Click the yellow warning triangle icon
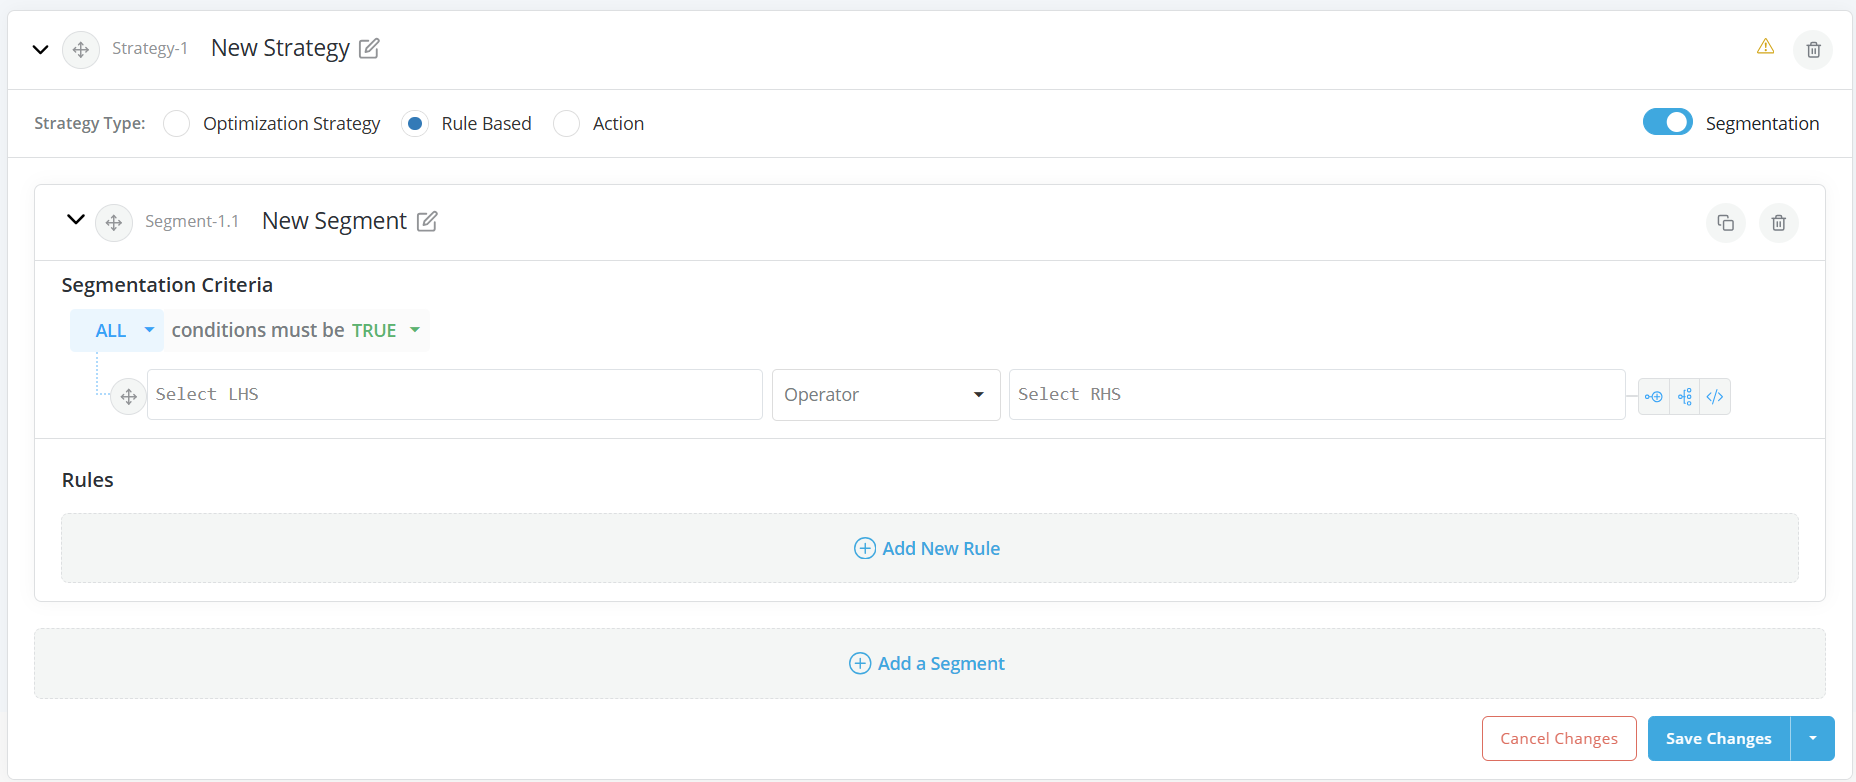This screenshot has height=782, width=1856. tap(1765, 47)
